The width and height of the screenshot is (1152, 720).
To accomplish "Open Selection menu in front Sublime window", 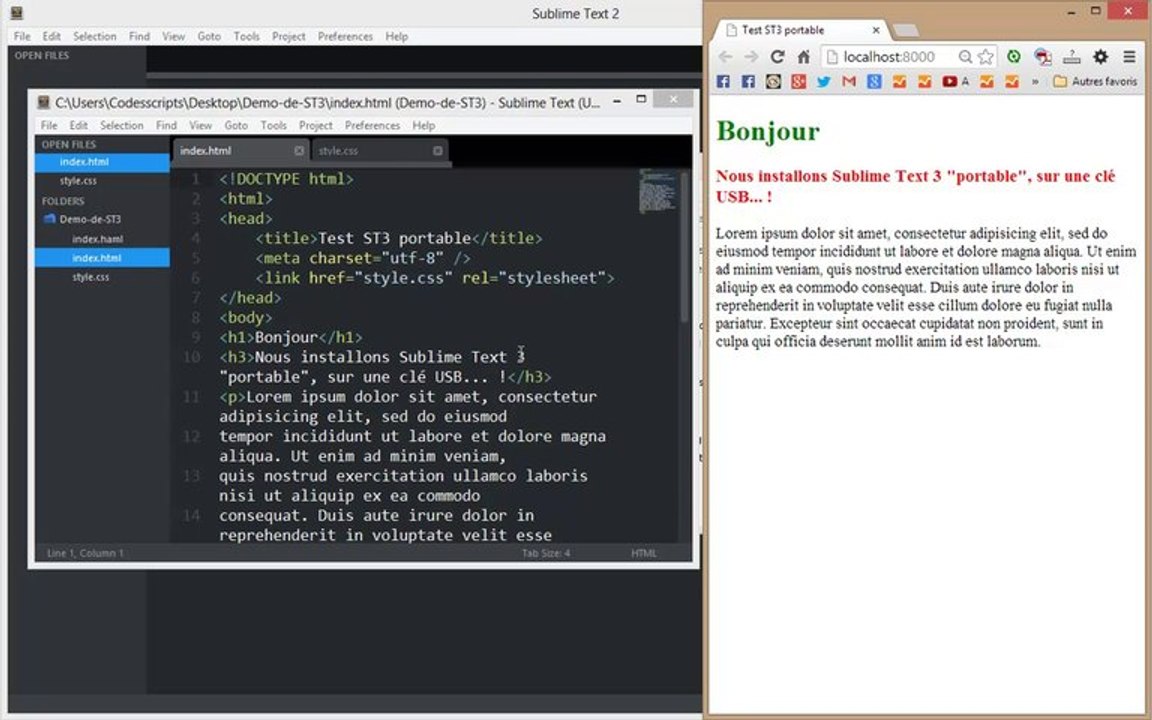I will tap(122, 126).
